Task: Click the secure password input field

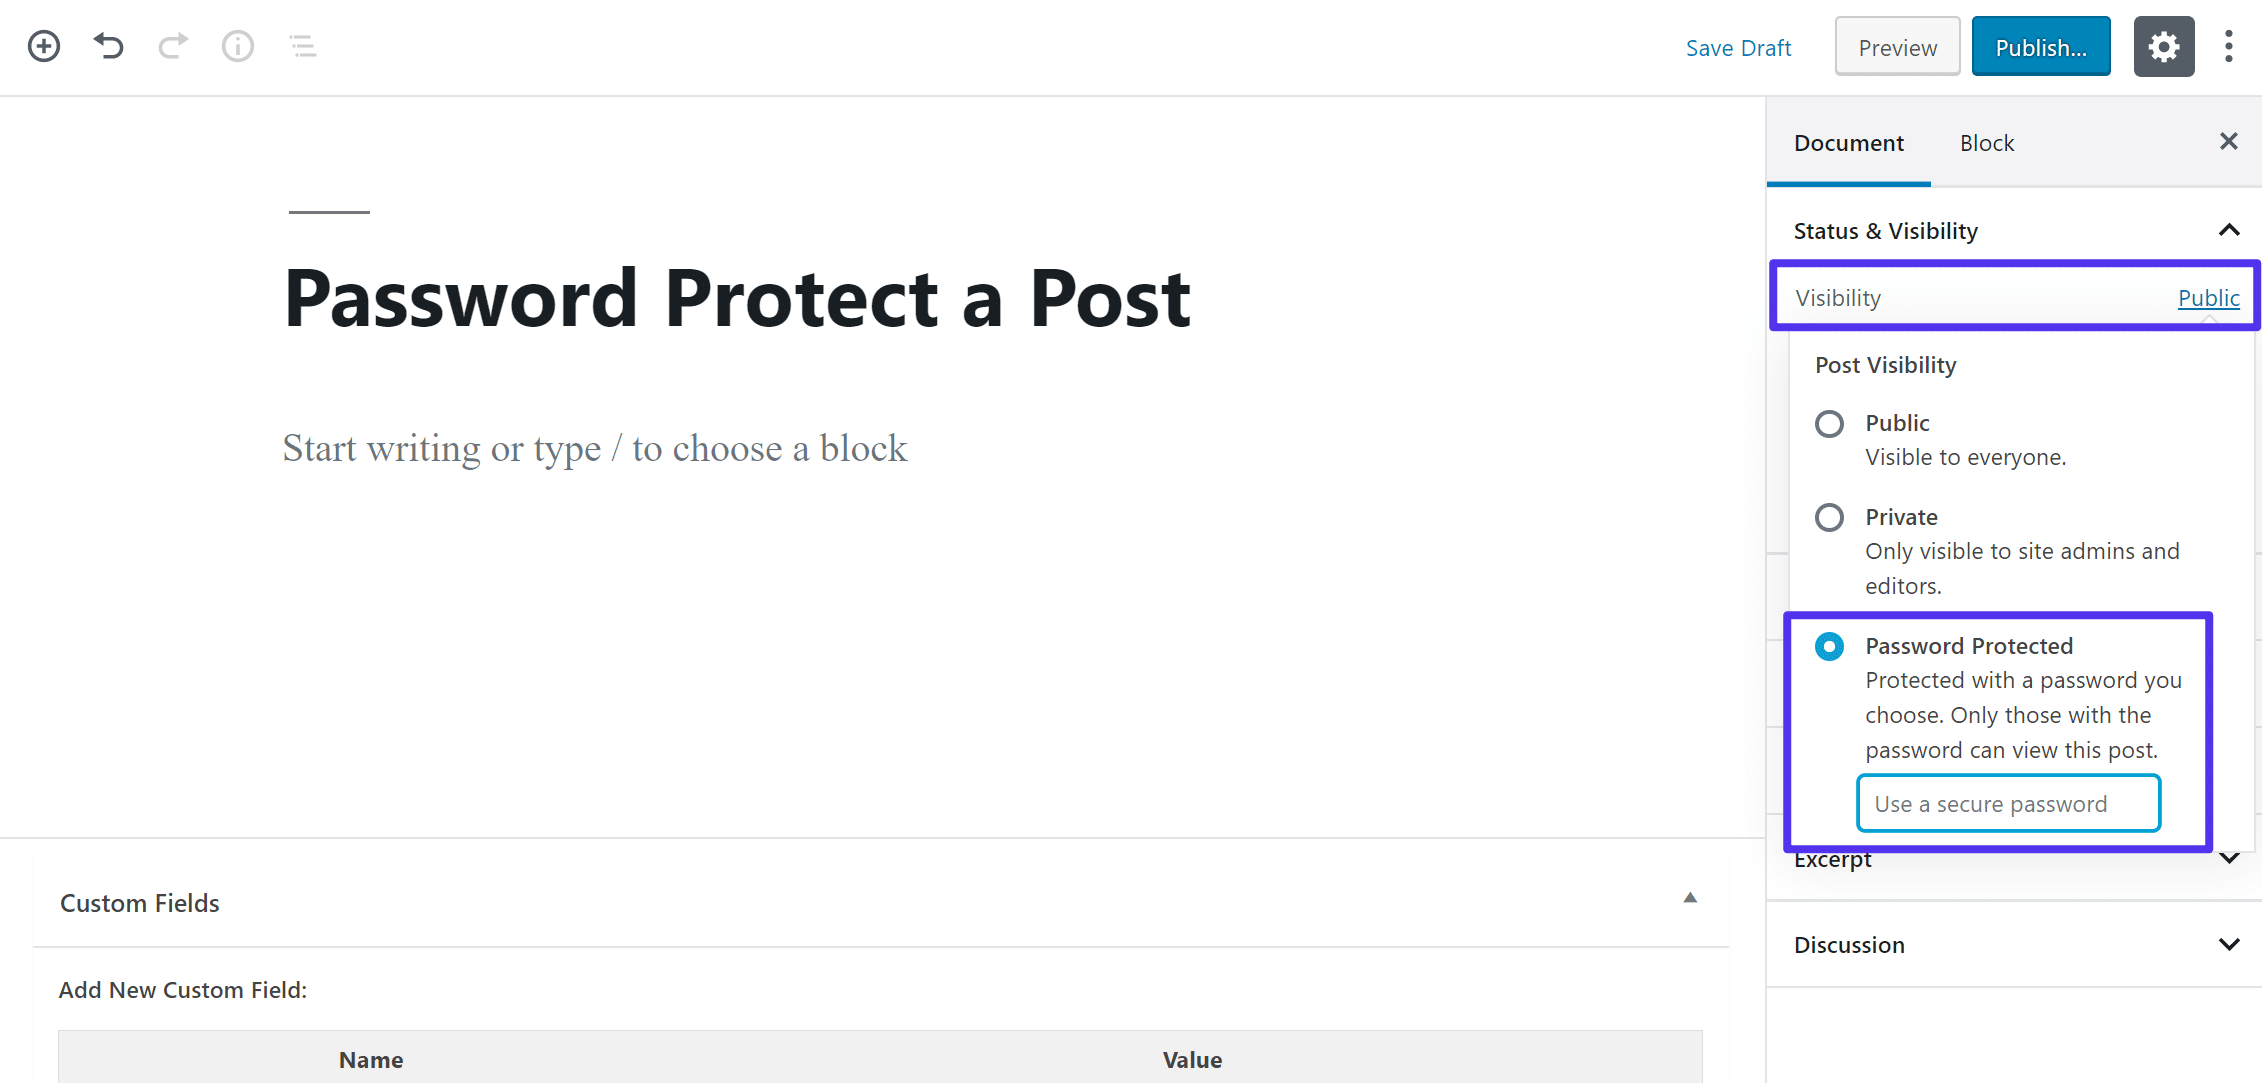Action: coord(2008,803)
